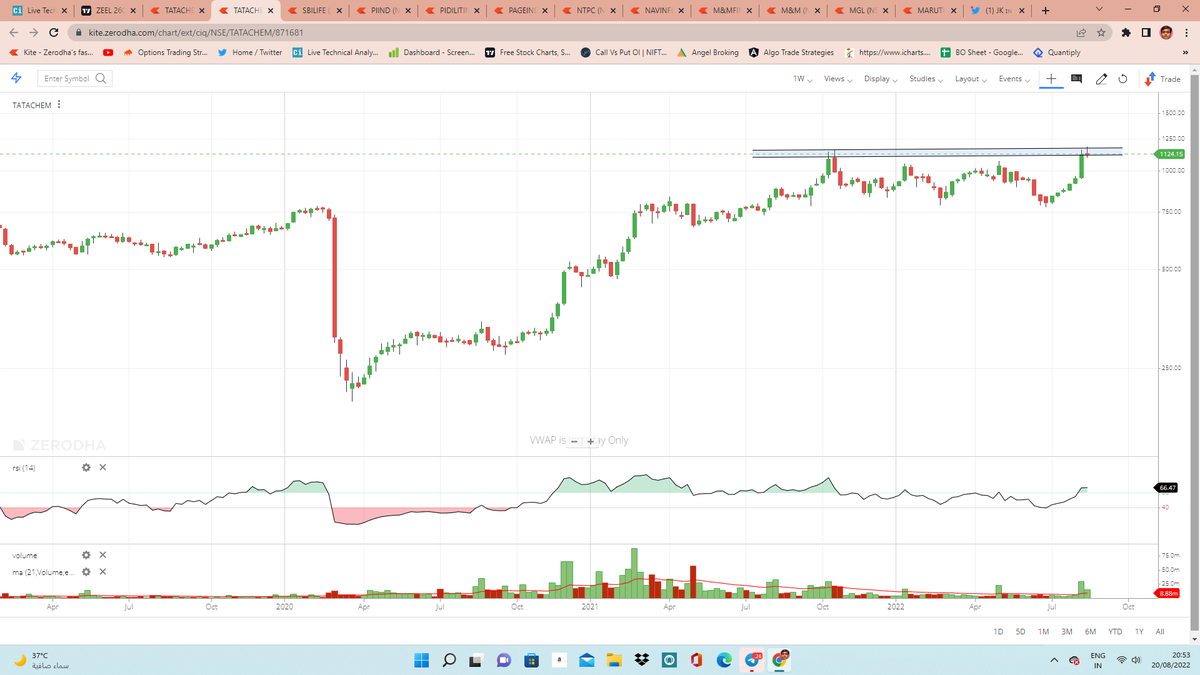Click the browser address bar URL

(189, 33)
